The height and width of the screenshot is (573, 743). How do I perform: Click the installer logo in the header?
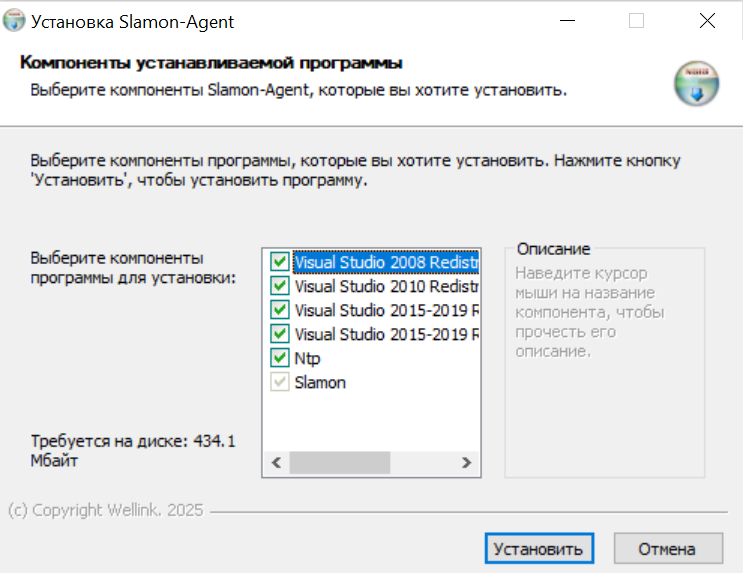click(x=696, y=83)
